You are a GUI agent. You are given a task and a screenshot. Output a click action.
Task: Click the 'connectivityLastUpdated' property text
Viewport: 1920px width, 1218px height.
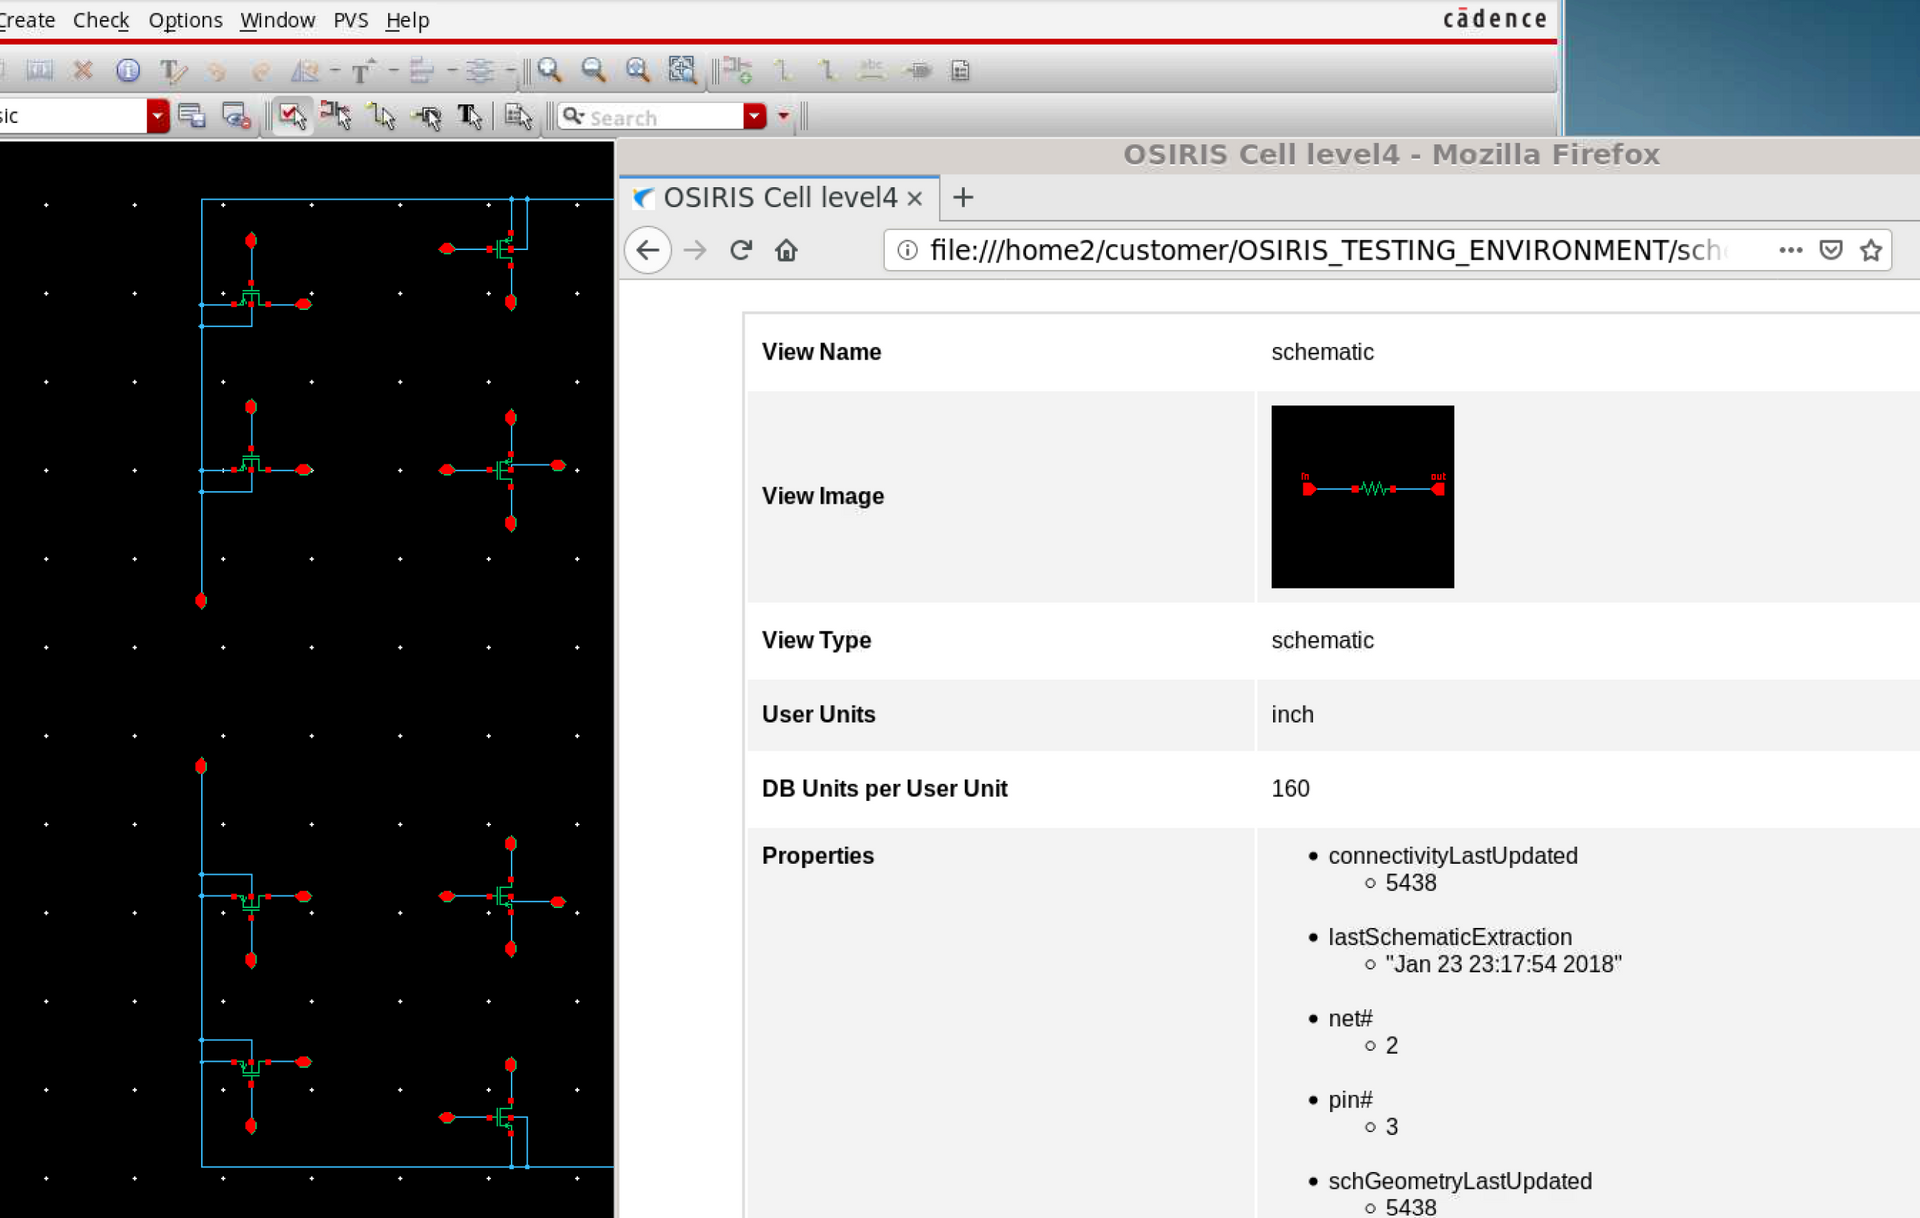click(1453, 856)
